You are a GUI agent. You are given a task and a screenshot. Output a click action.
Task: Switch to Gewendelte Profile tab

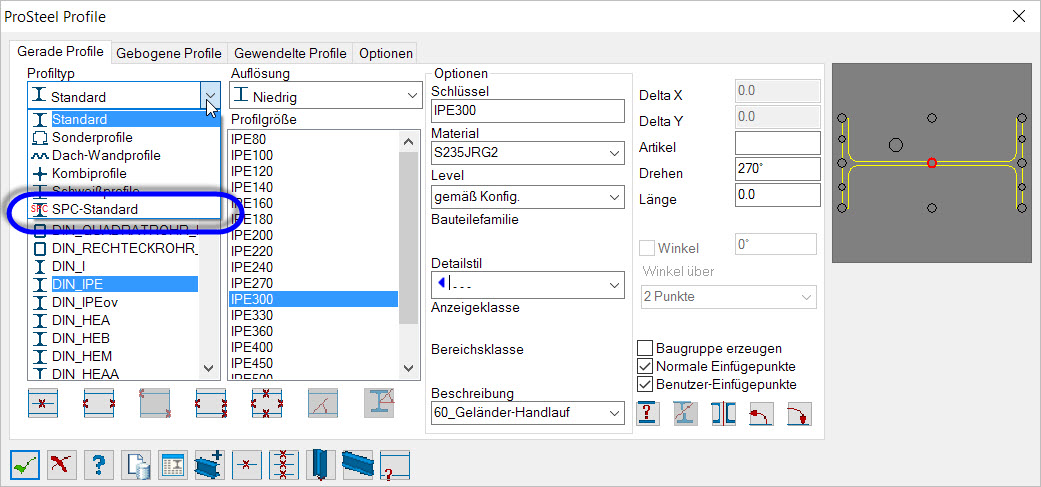point(290,54)
